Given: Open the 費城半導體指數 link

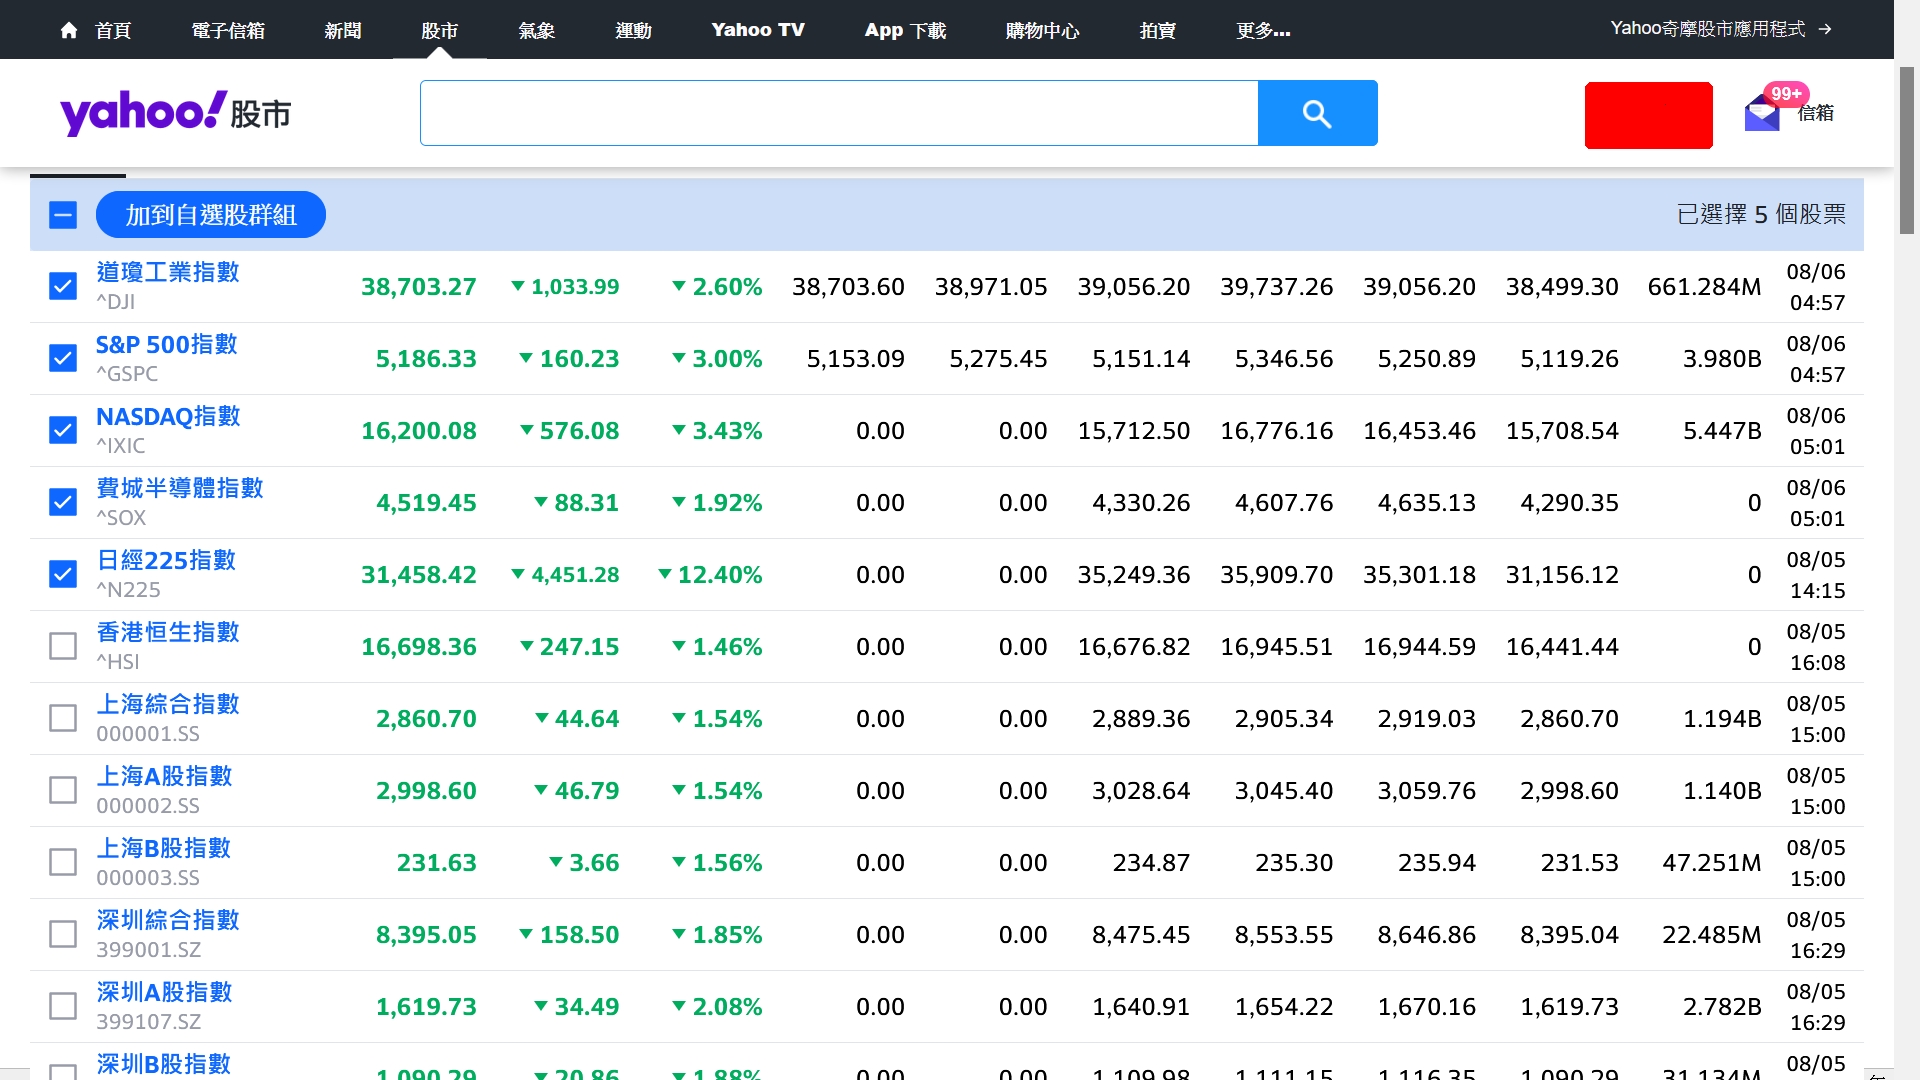Looking at the screenshot, I should (180, 488).
